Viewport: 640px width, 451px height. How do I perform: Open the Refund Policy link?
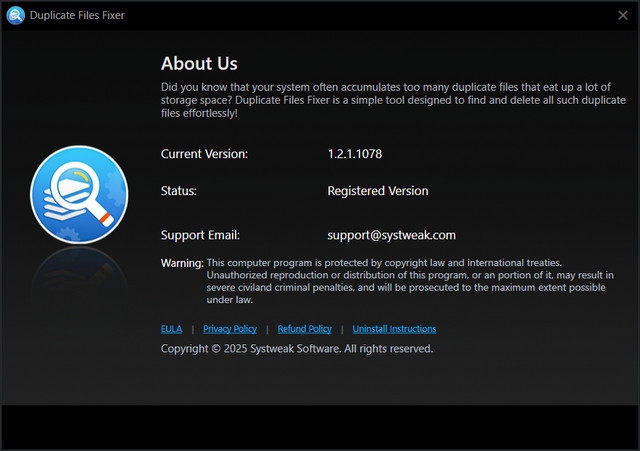[304, 329]
